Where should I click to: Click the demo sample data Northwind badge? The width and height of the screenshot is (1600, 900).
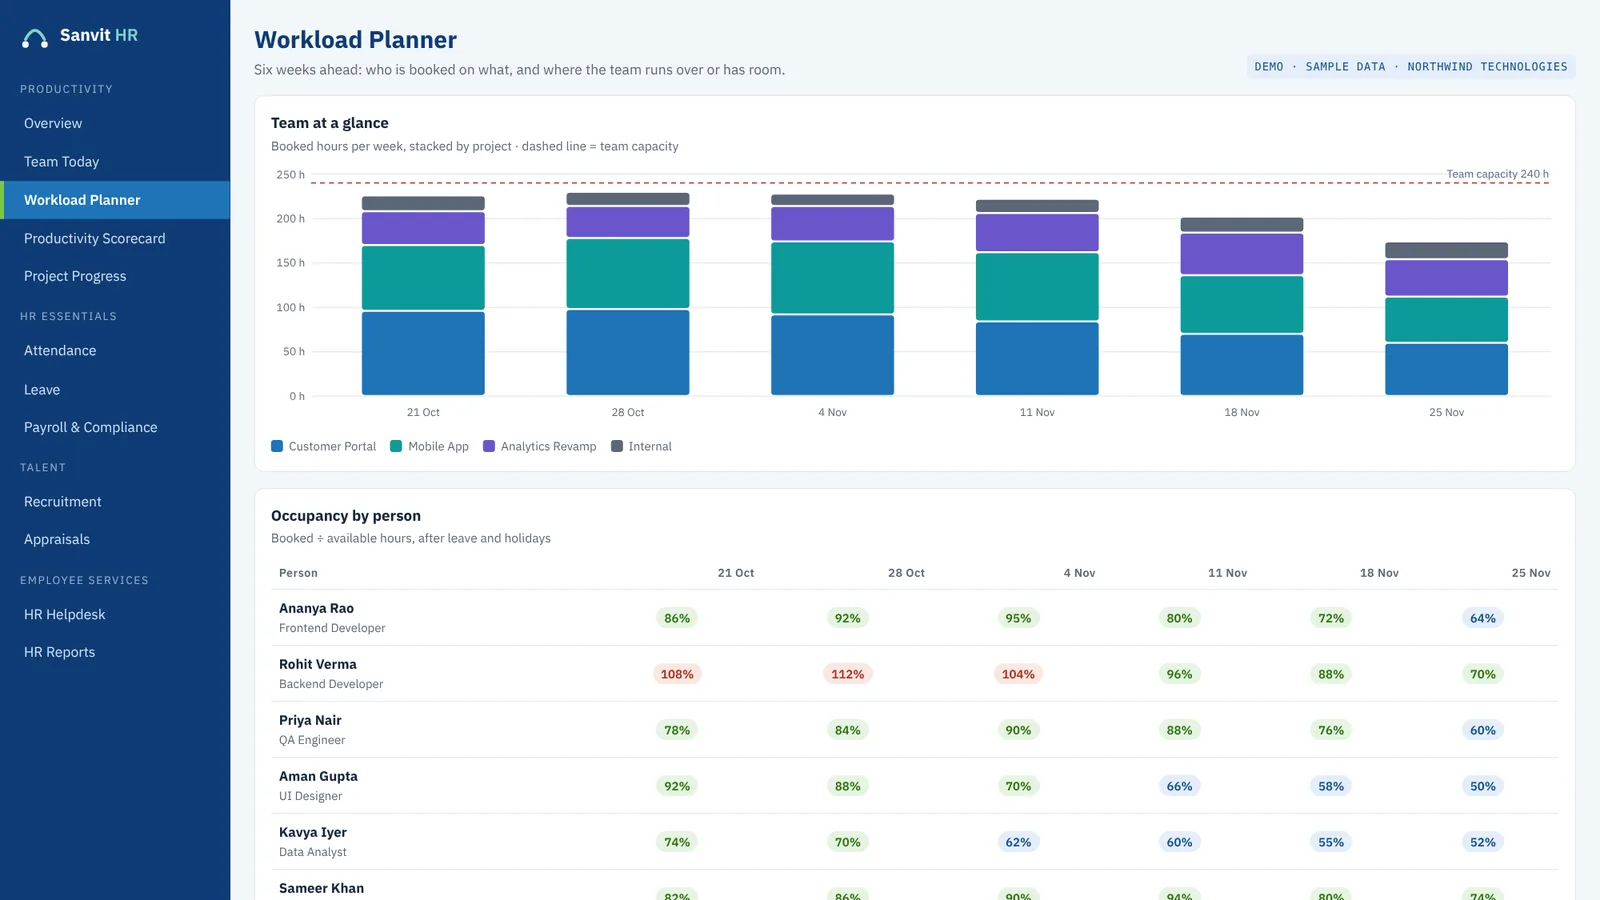coord(1411,67)
